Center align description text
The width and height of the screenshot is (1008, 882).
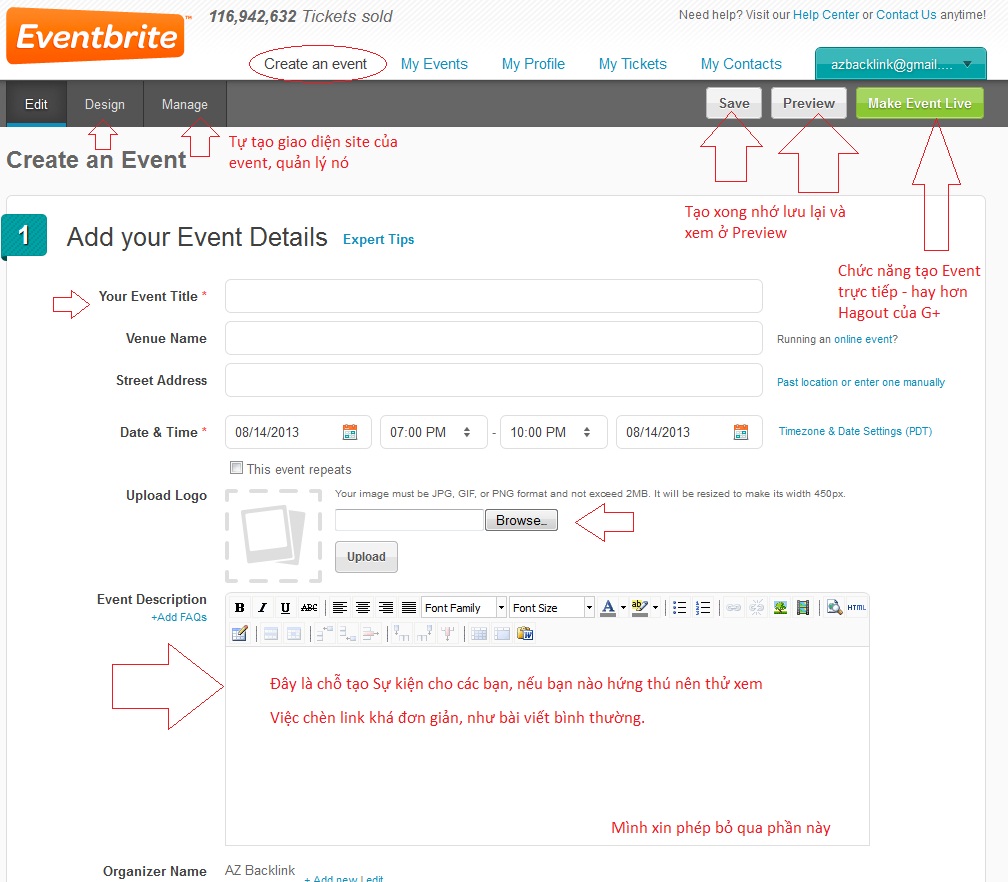(363, 608)
